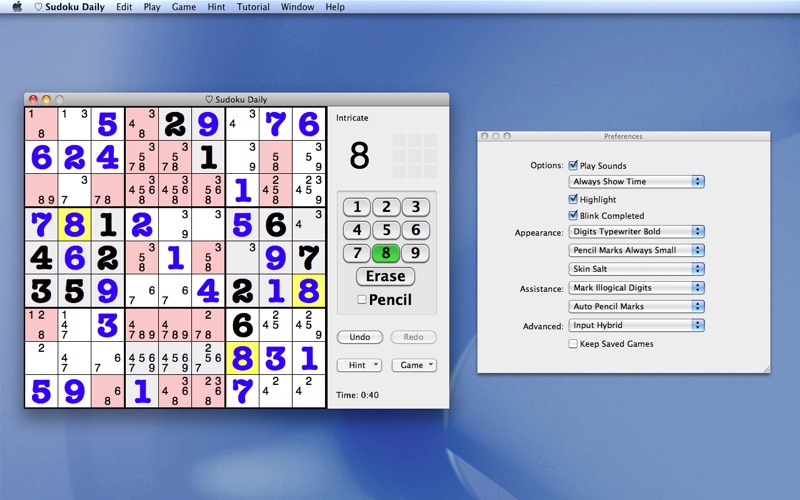
Task: Select the black 6 cell in row seven
Action: pyautogui.click(x=242, y=324)
